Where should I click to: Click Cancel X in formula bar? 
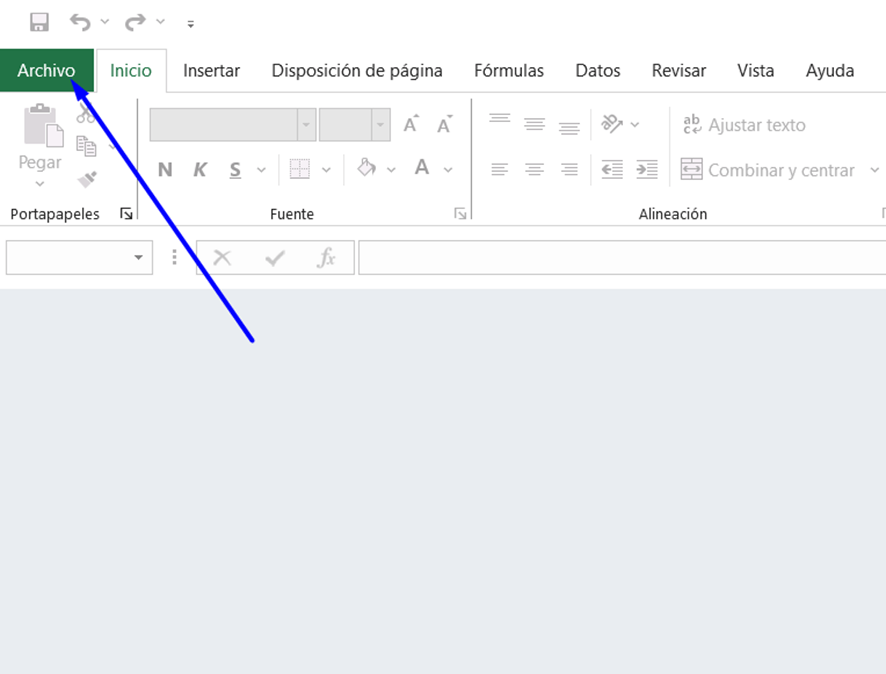point(222,258)
